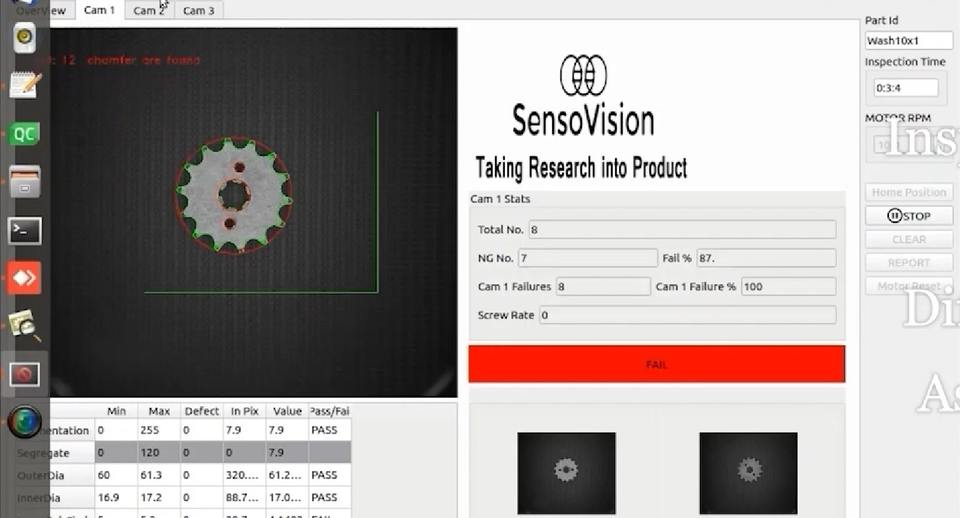The height and width of the screenshot is (518, 960).
Task: Click the red FAIL status bar
Action: tap(656, 364)
